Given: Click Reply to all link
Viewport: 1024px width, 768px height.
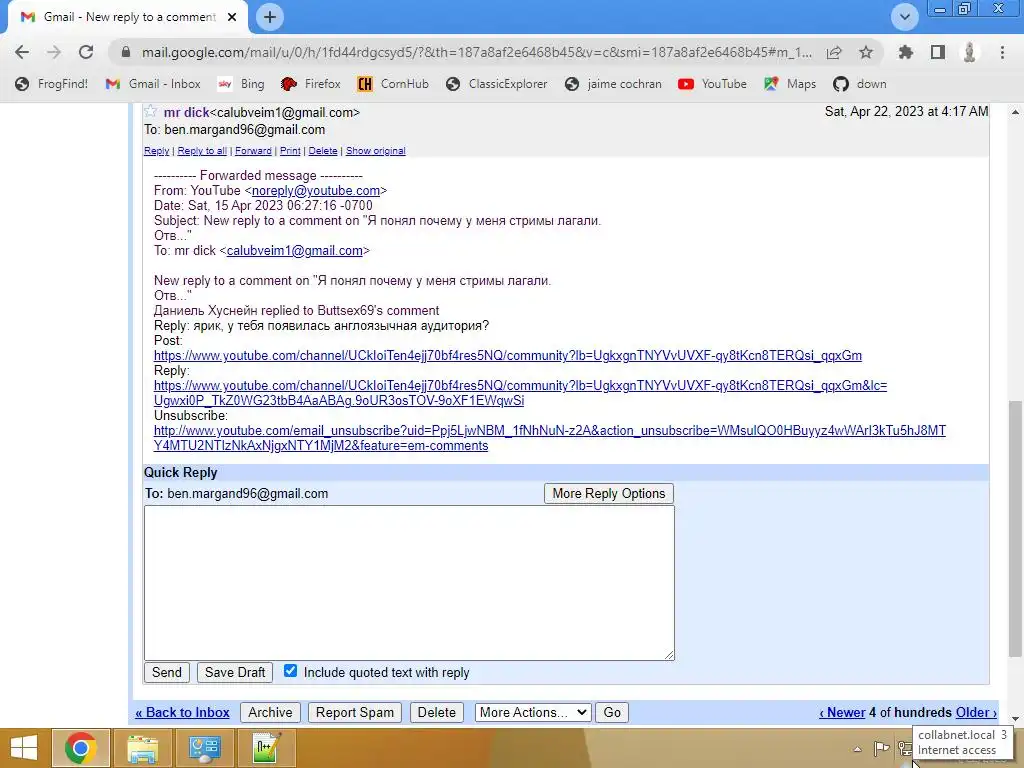Looking at the screenshot, I should point(202,151).
